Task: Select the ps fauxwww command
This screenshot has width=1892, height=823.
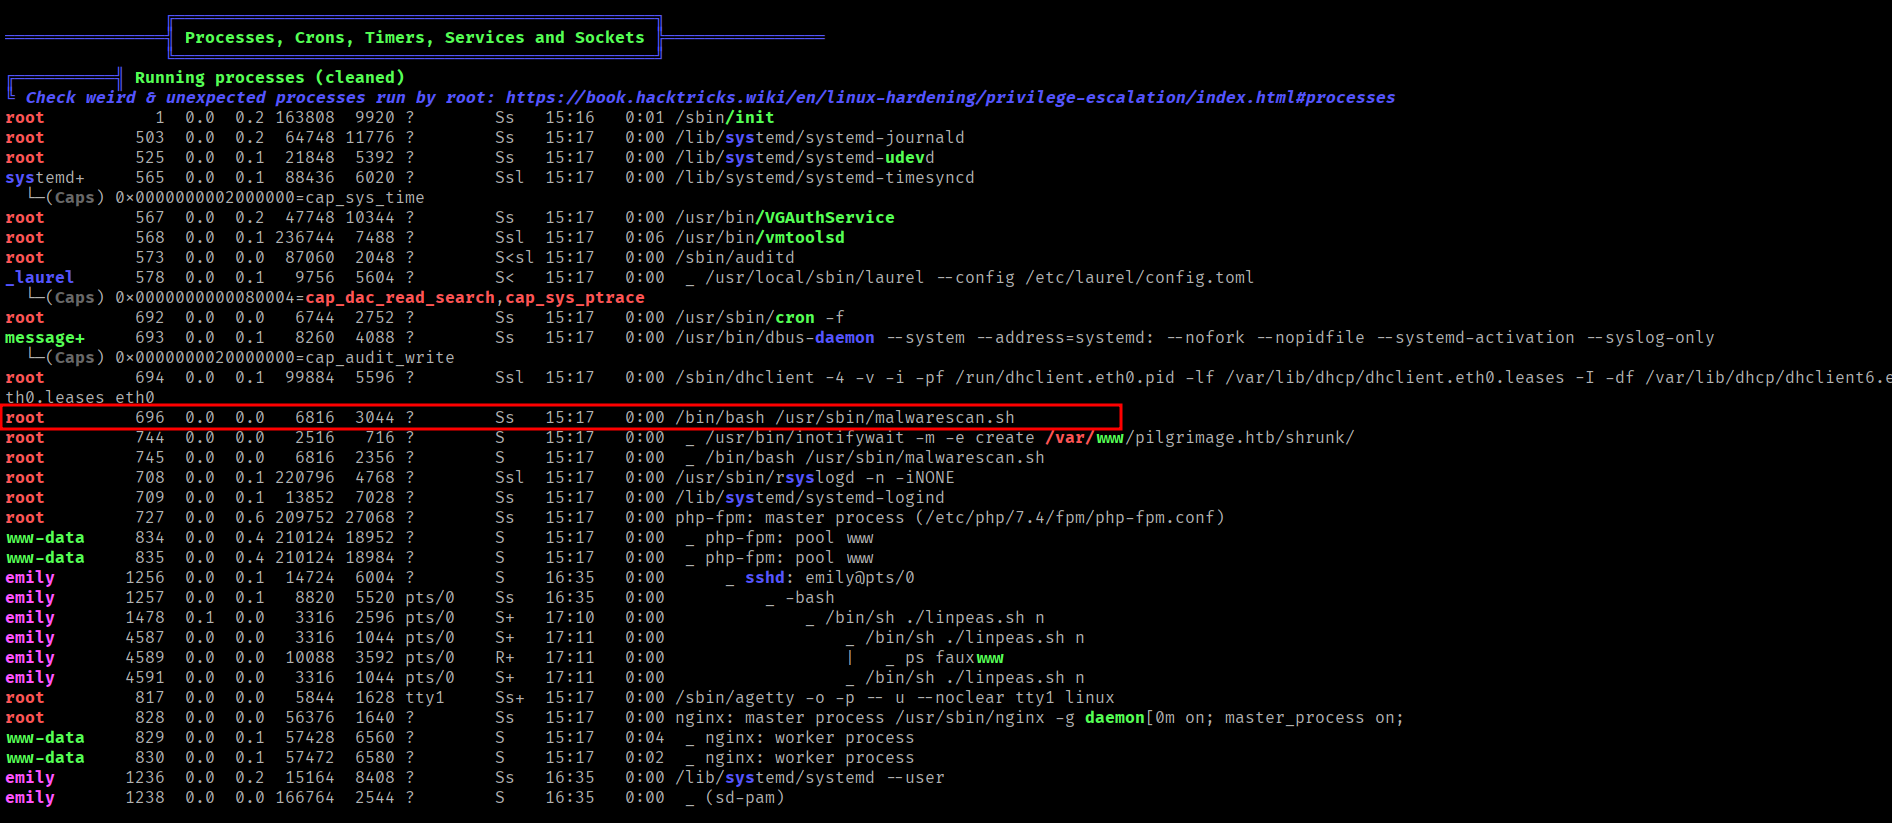Action: (955, 657)
